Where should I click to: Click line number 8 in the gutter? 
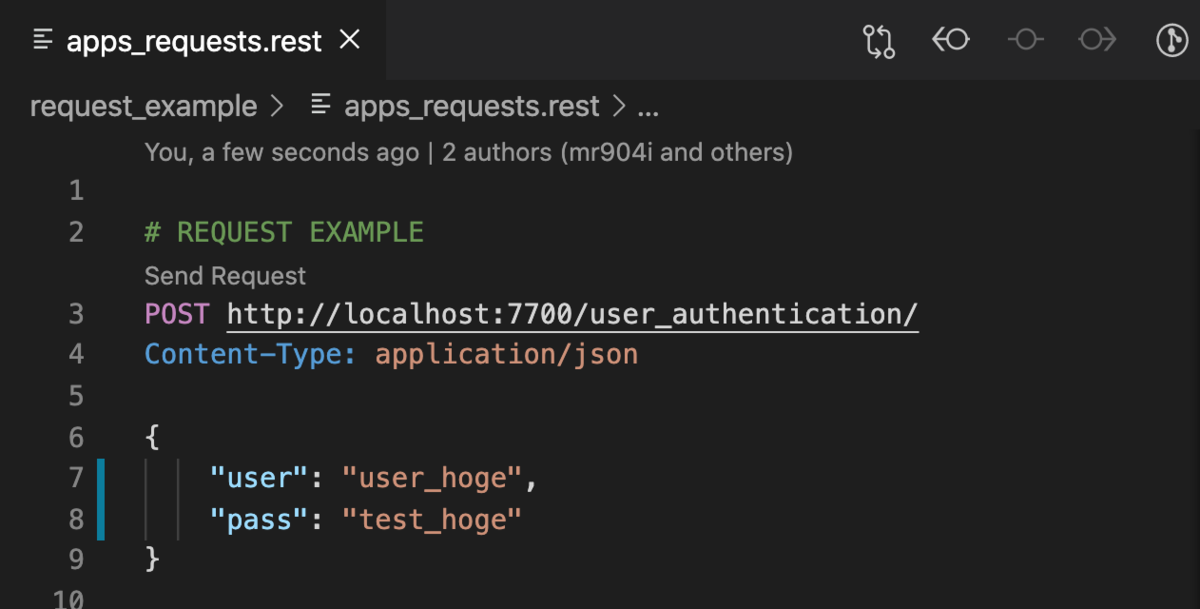click(x=77, y=519)
